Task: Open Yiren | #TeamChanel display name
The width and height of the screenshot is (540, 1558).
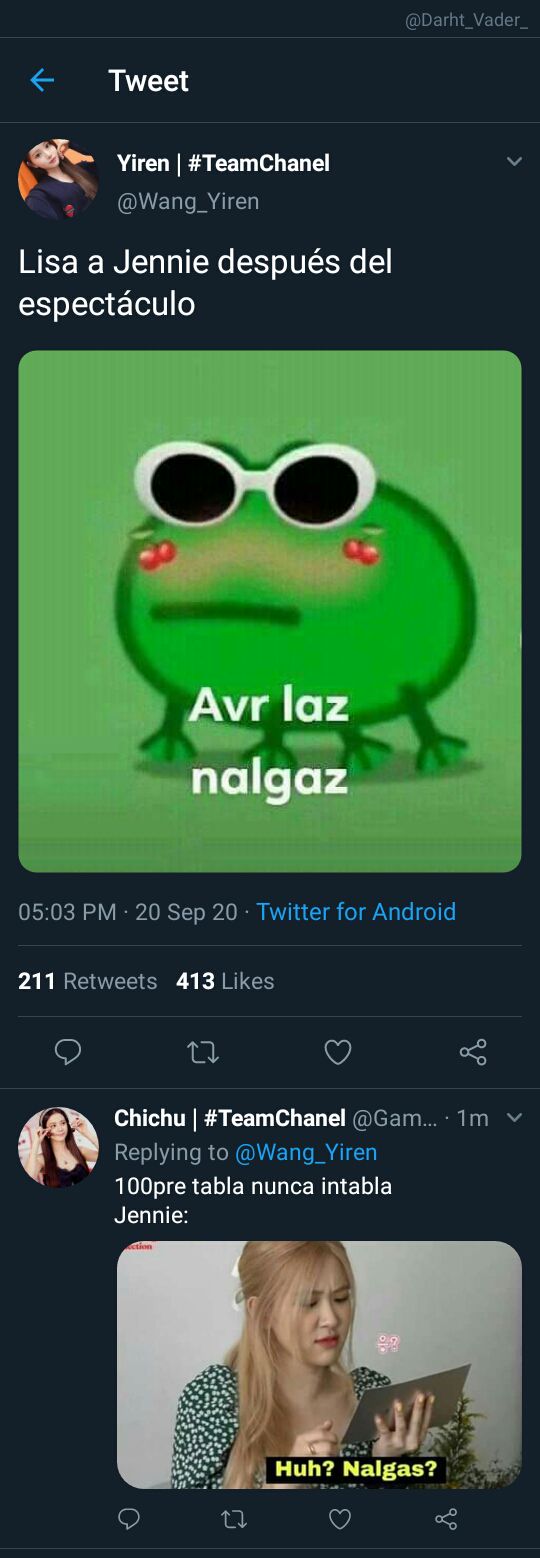Action: pos(223,163)
